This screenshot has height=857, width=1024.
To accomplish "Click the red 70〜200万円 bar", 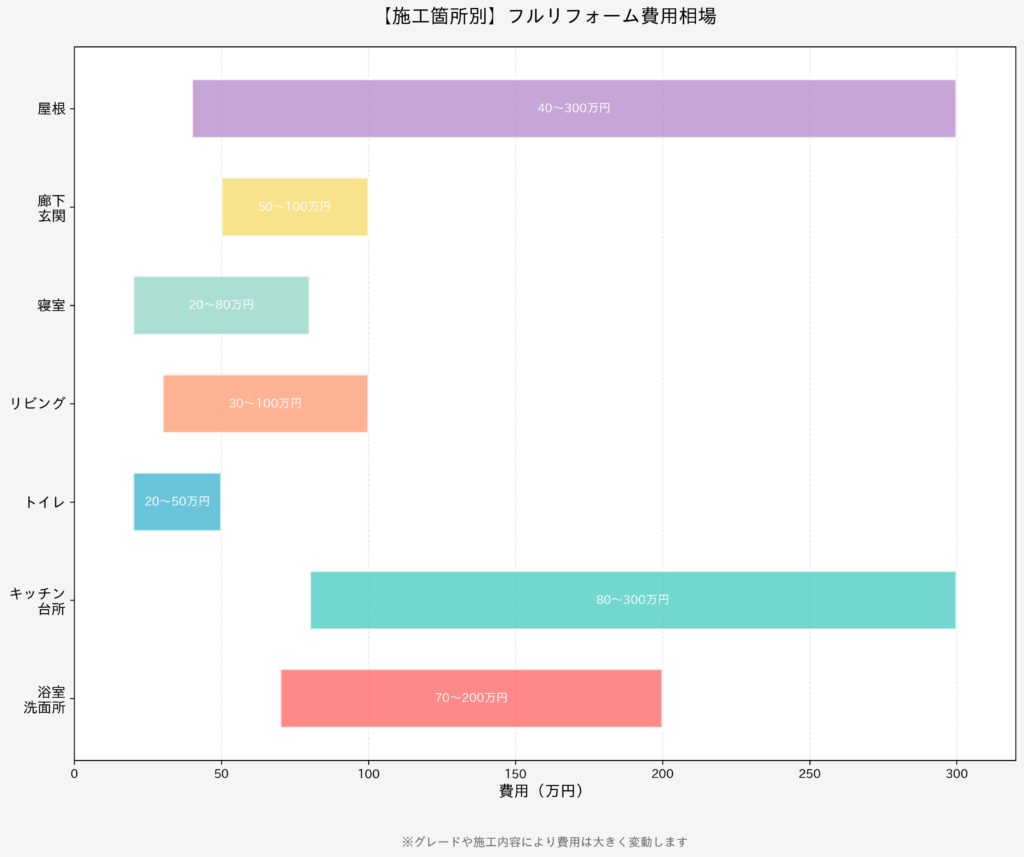I will coord(471,698).
